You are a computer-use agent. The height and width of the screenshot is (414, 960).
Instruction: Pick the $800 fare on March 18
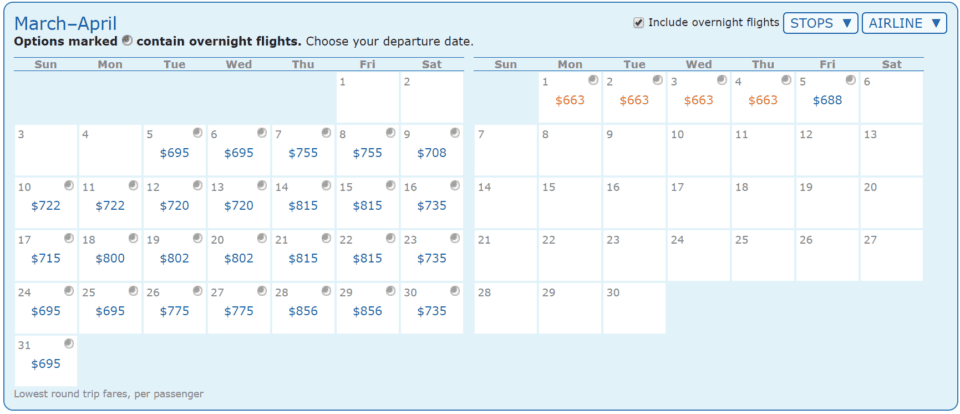(110, 258)
